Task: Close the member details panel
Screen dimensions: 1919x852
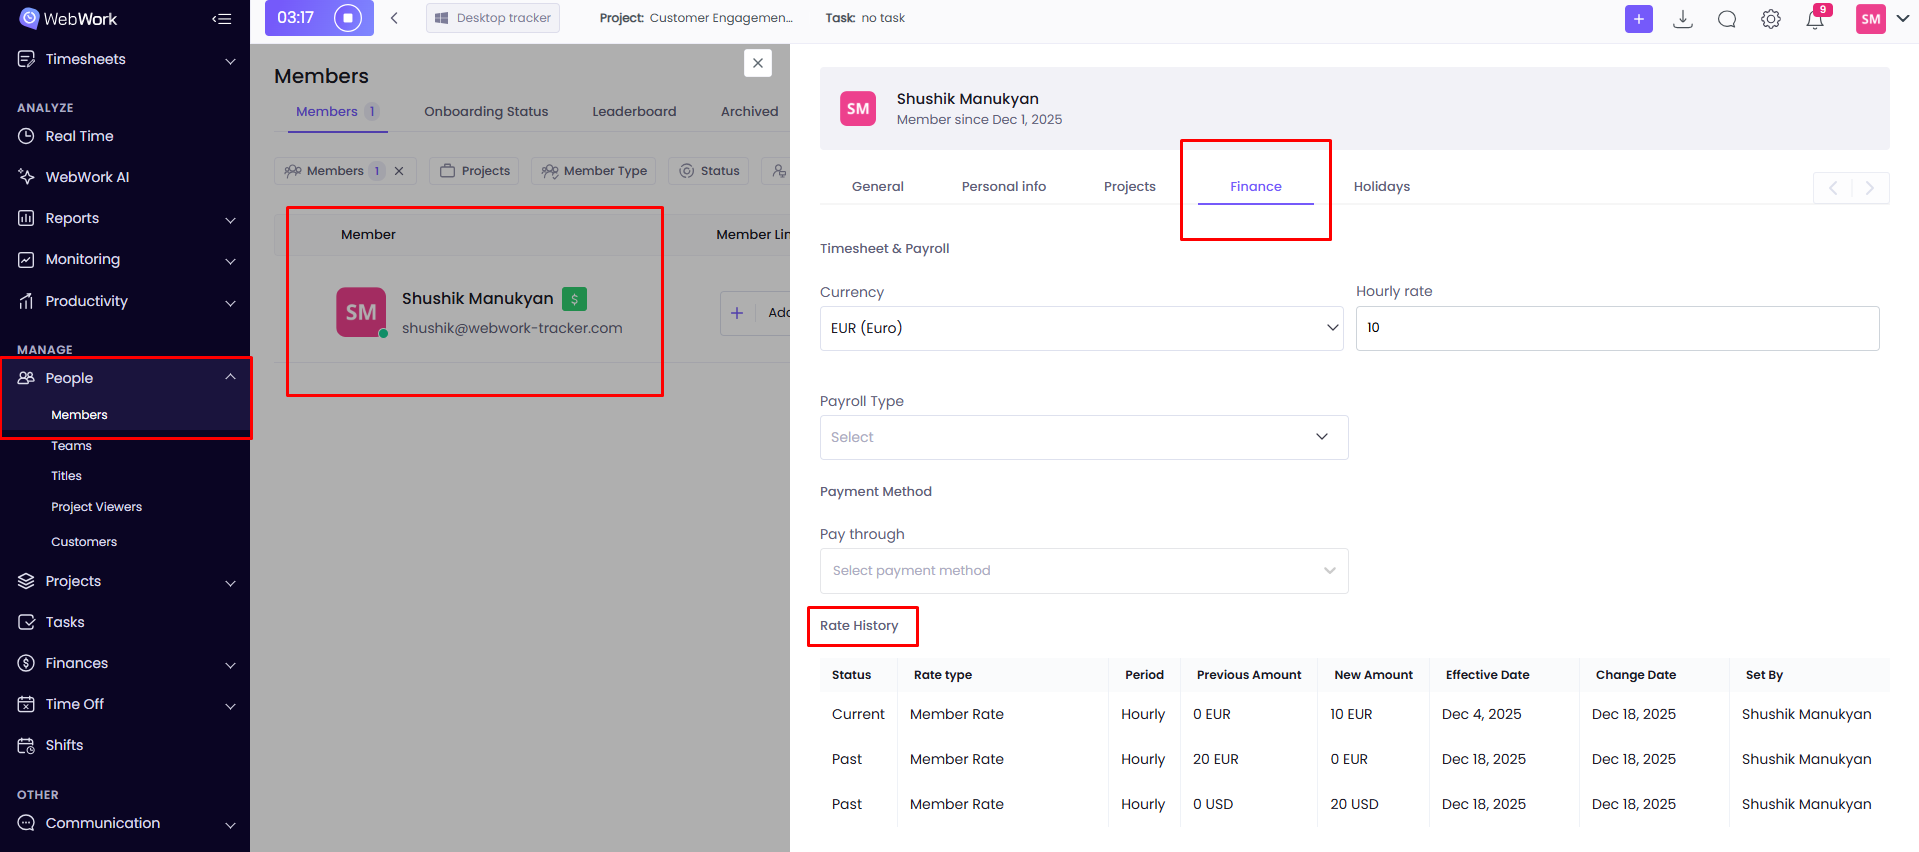Action: (758, 63)
